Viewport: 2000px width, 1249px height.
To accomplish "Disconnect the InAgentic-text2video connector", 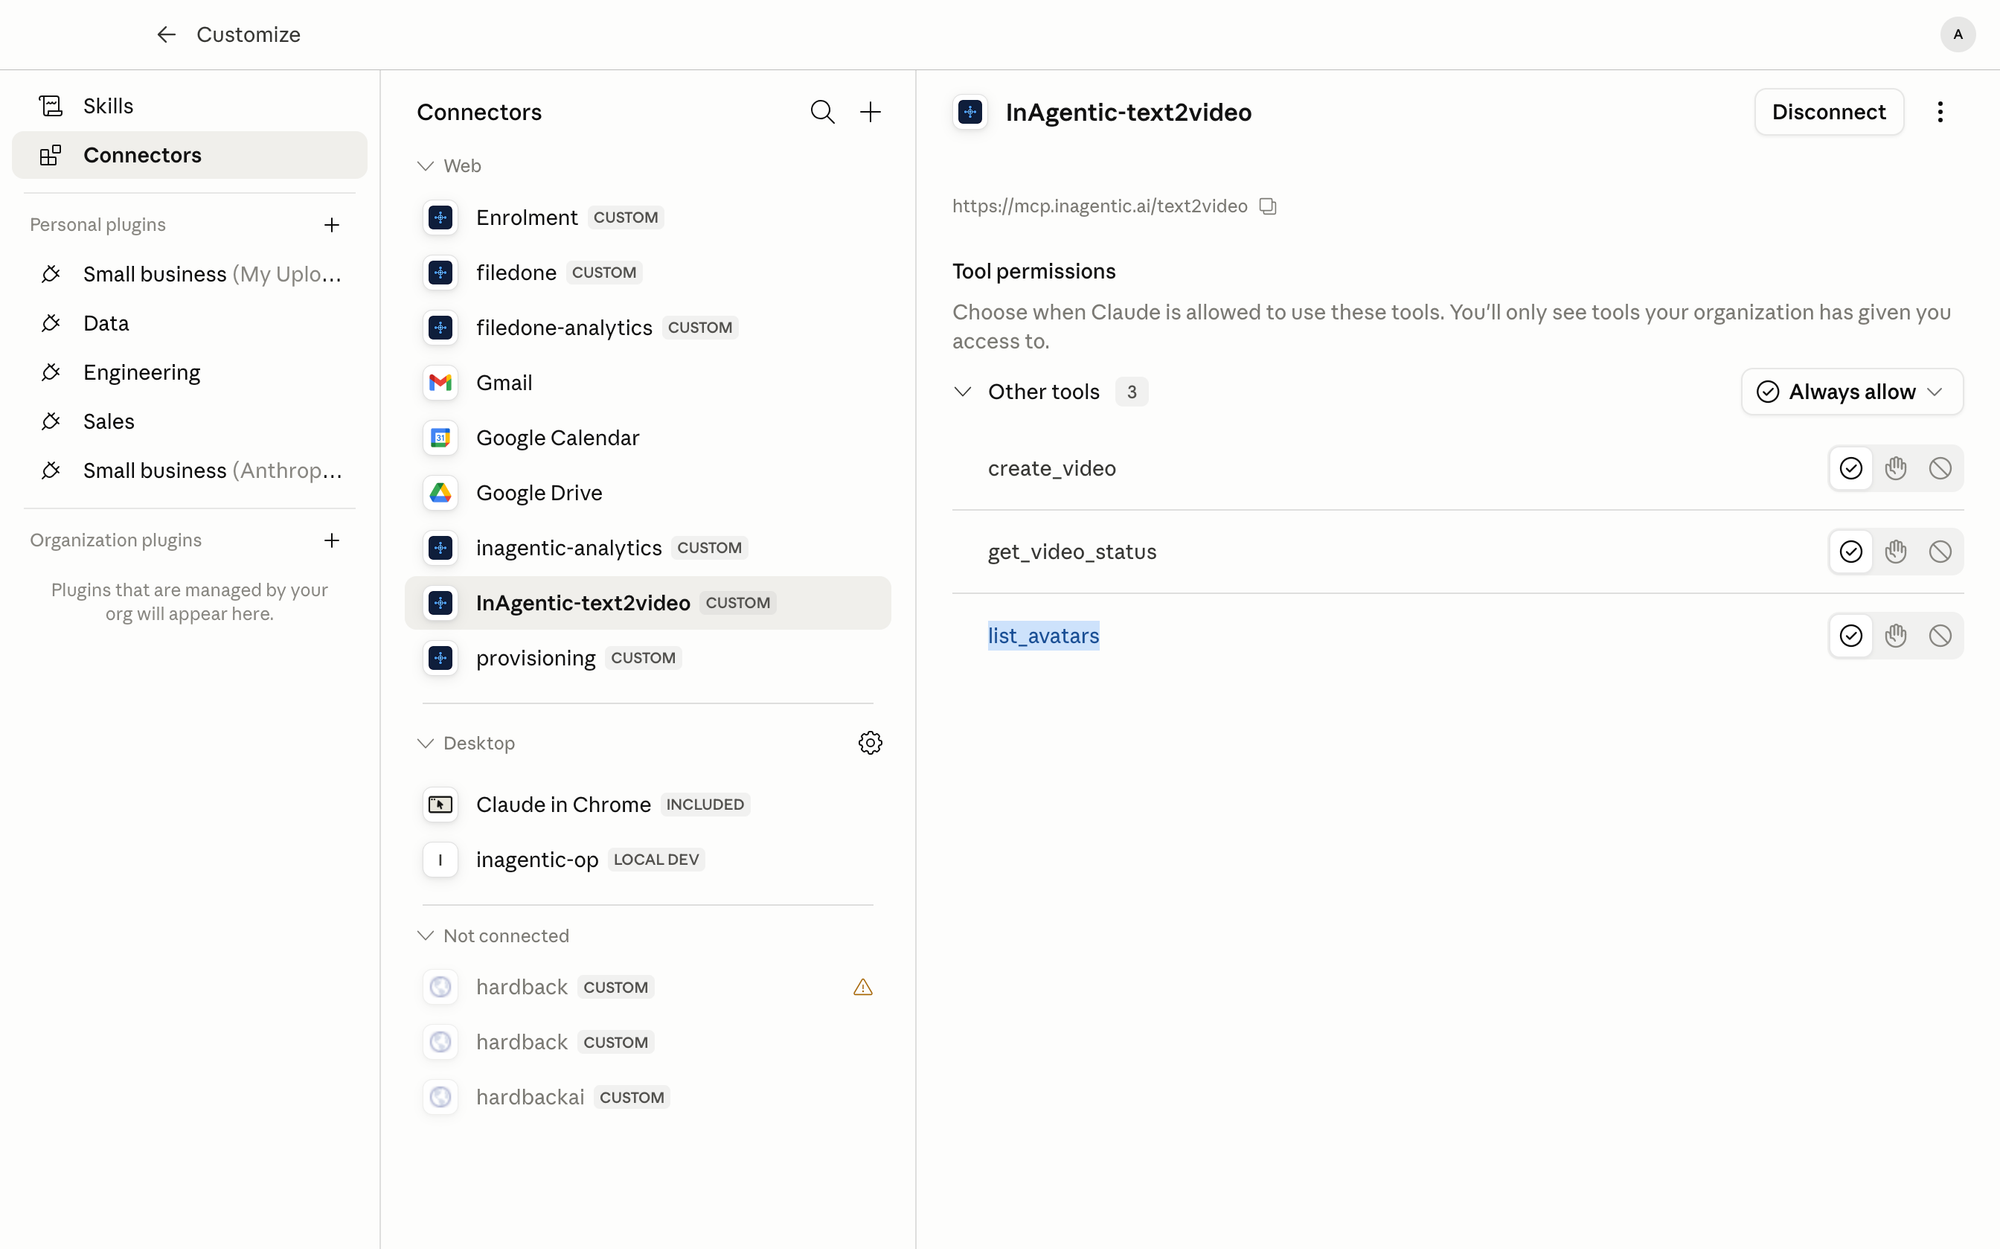I will coord(1828,112).
